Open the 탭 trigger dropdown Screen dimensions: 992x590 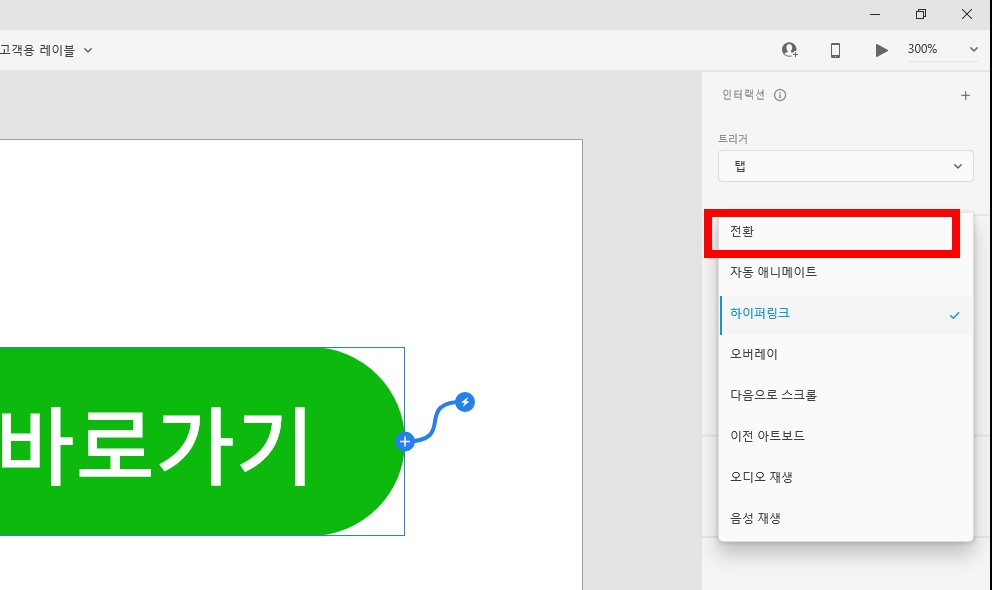click(x=845, y=166)
